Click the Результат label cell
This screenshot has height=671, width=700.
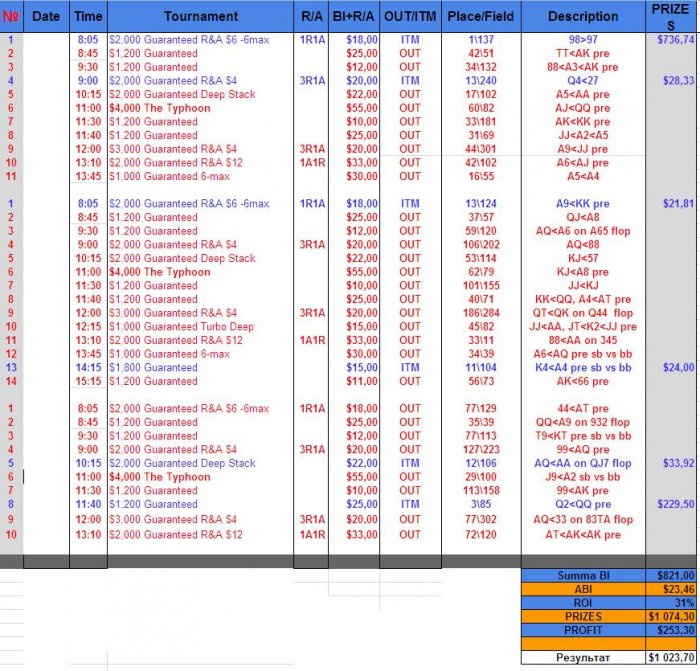pyautogui.click(x=583, y=658)
